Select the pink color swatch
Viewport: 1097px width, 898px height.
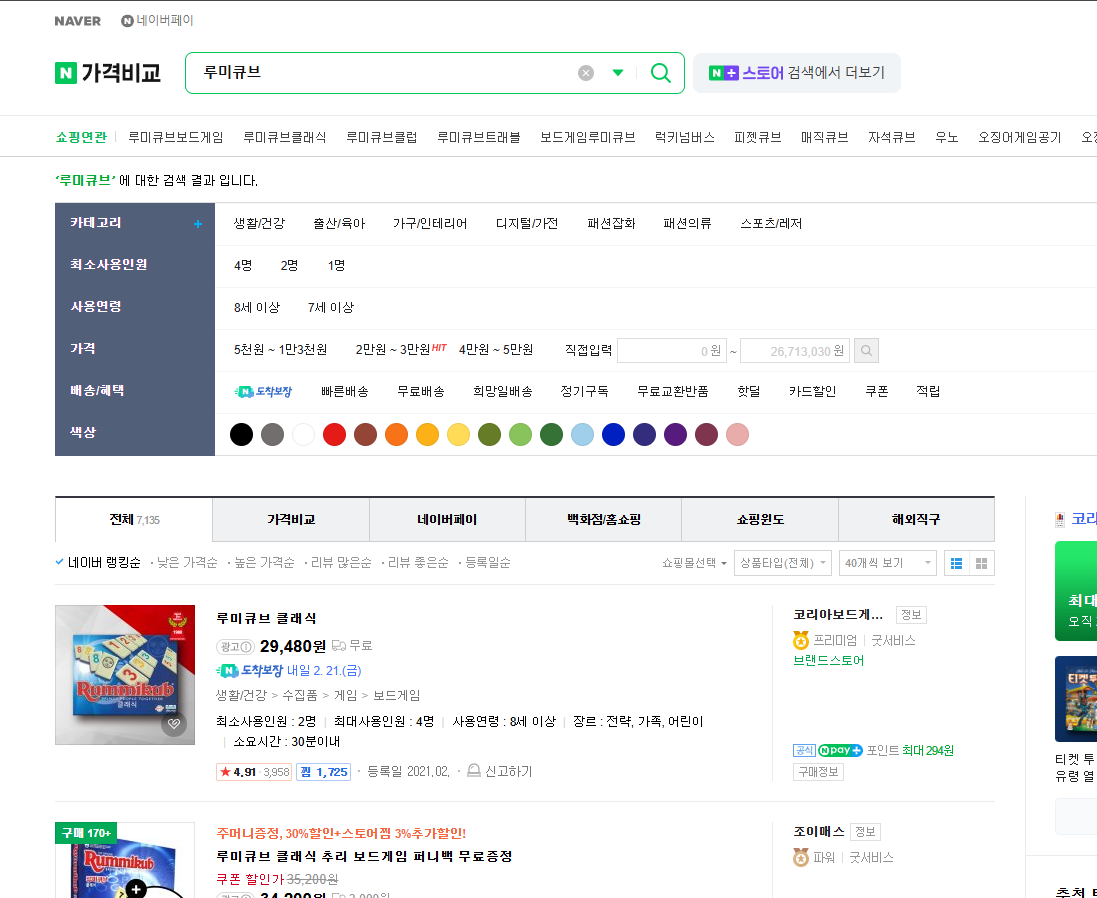(x=737, y=434)
